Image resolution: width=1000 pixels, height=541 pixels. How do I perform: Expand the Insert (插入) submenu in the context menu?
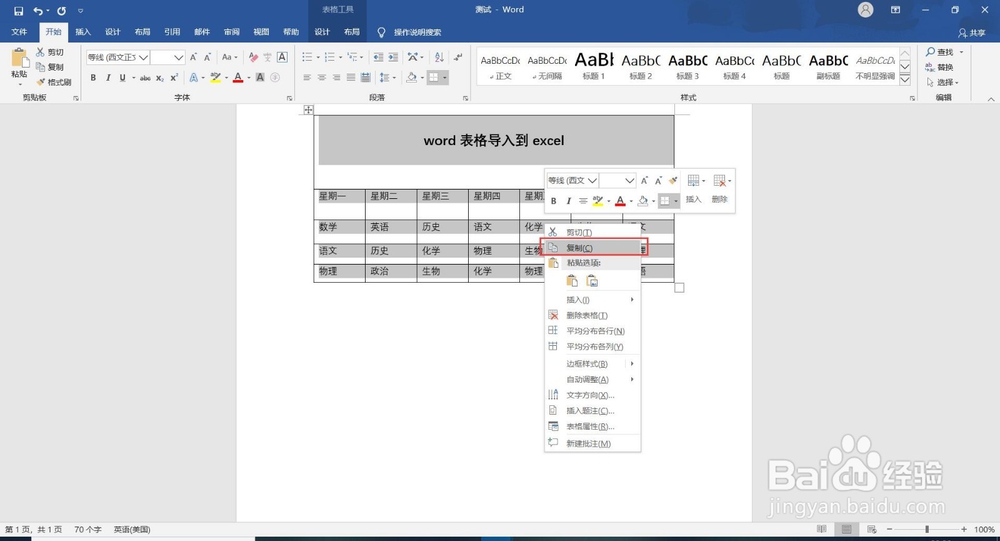point(592,300)
